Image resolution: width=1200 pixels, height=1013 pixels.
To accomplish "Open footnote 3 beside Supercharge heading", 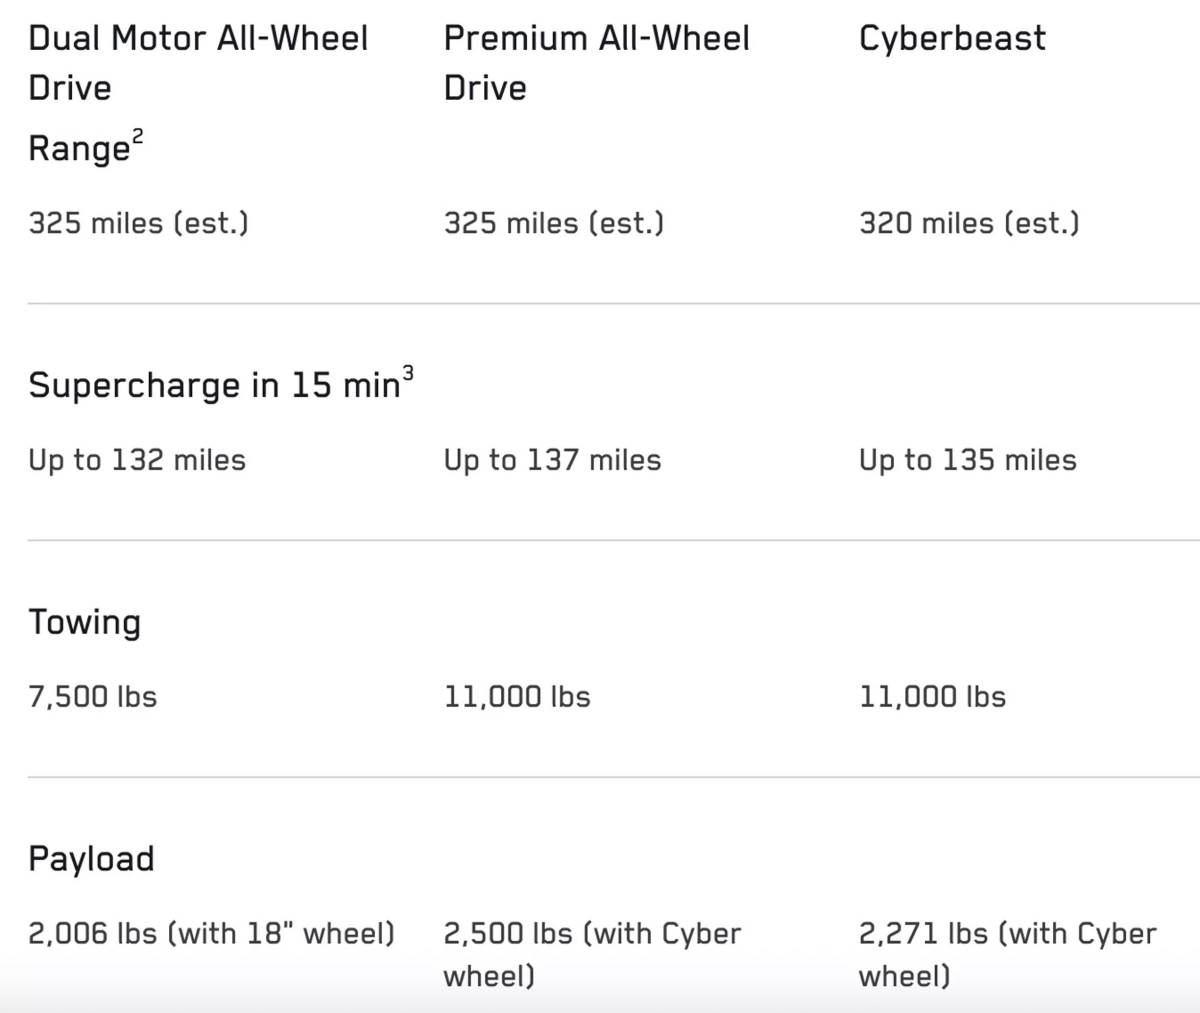I will pos(407,372).
